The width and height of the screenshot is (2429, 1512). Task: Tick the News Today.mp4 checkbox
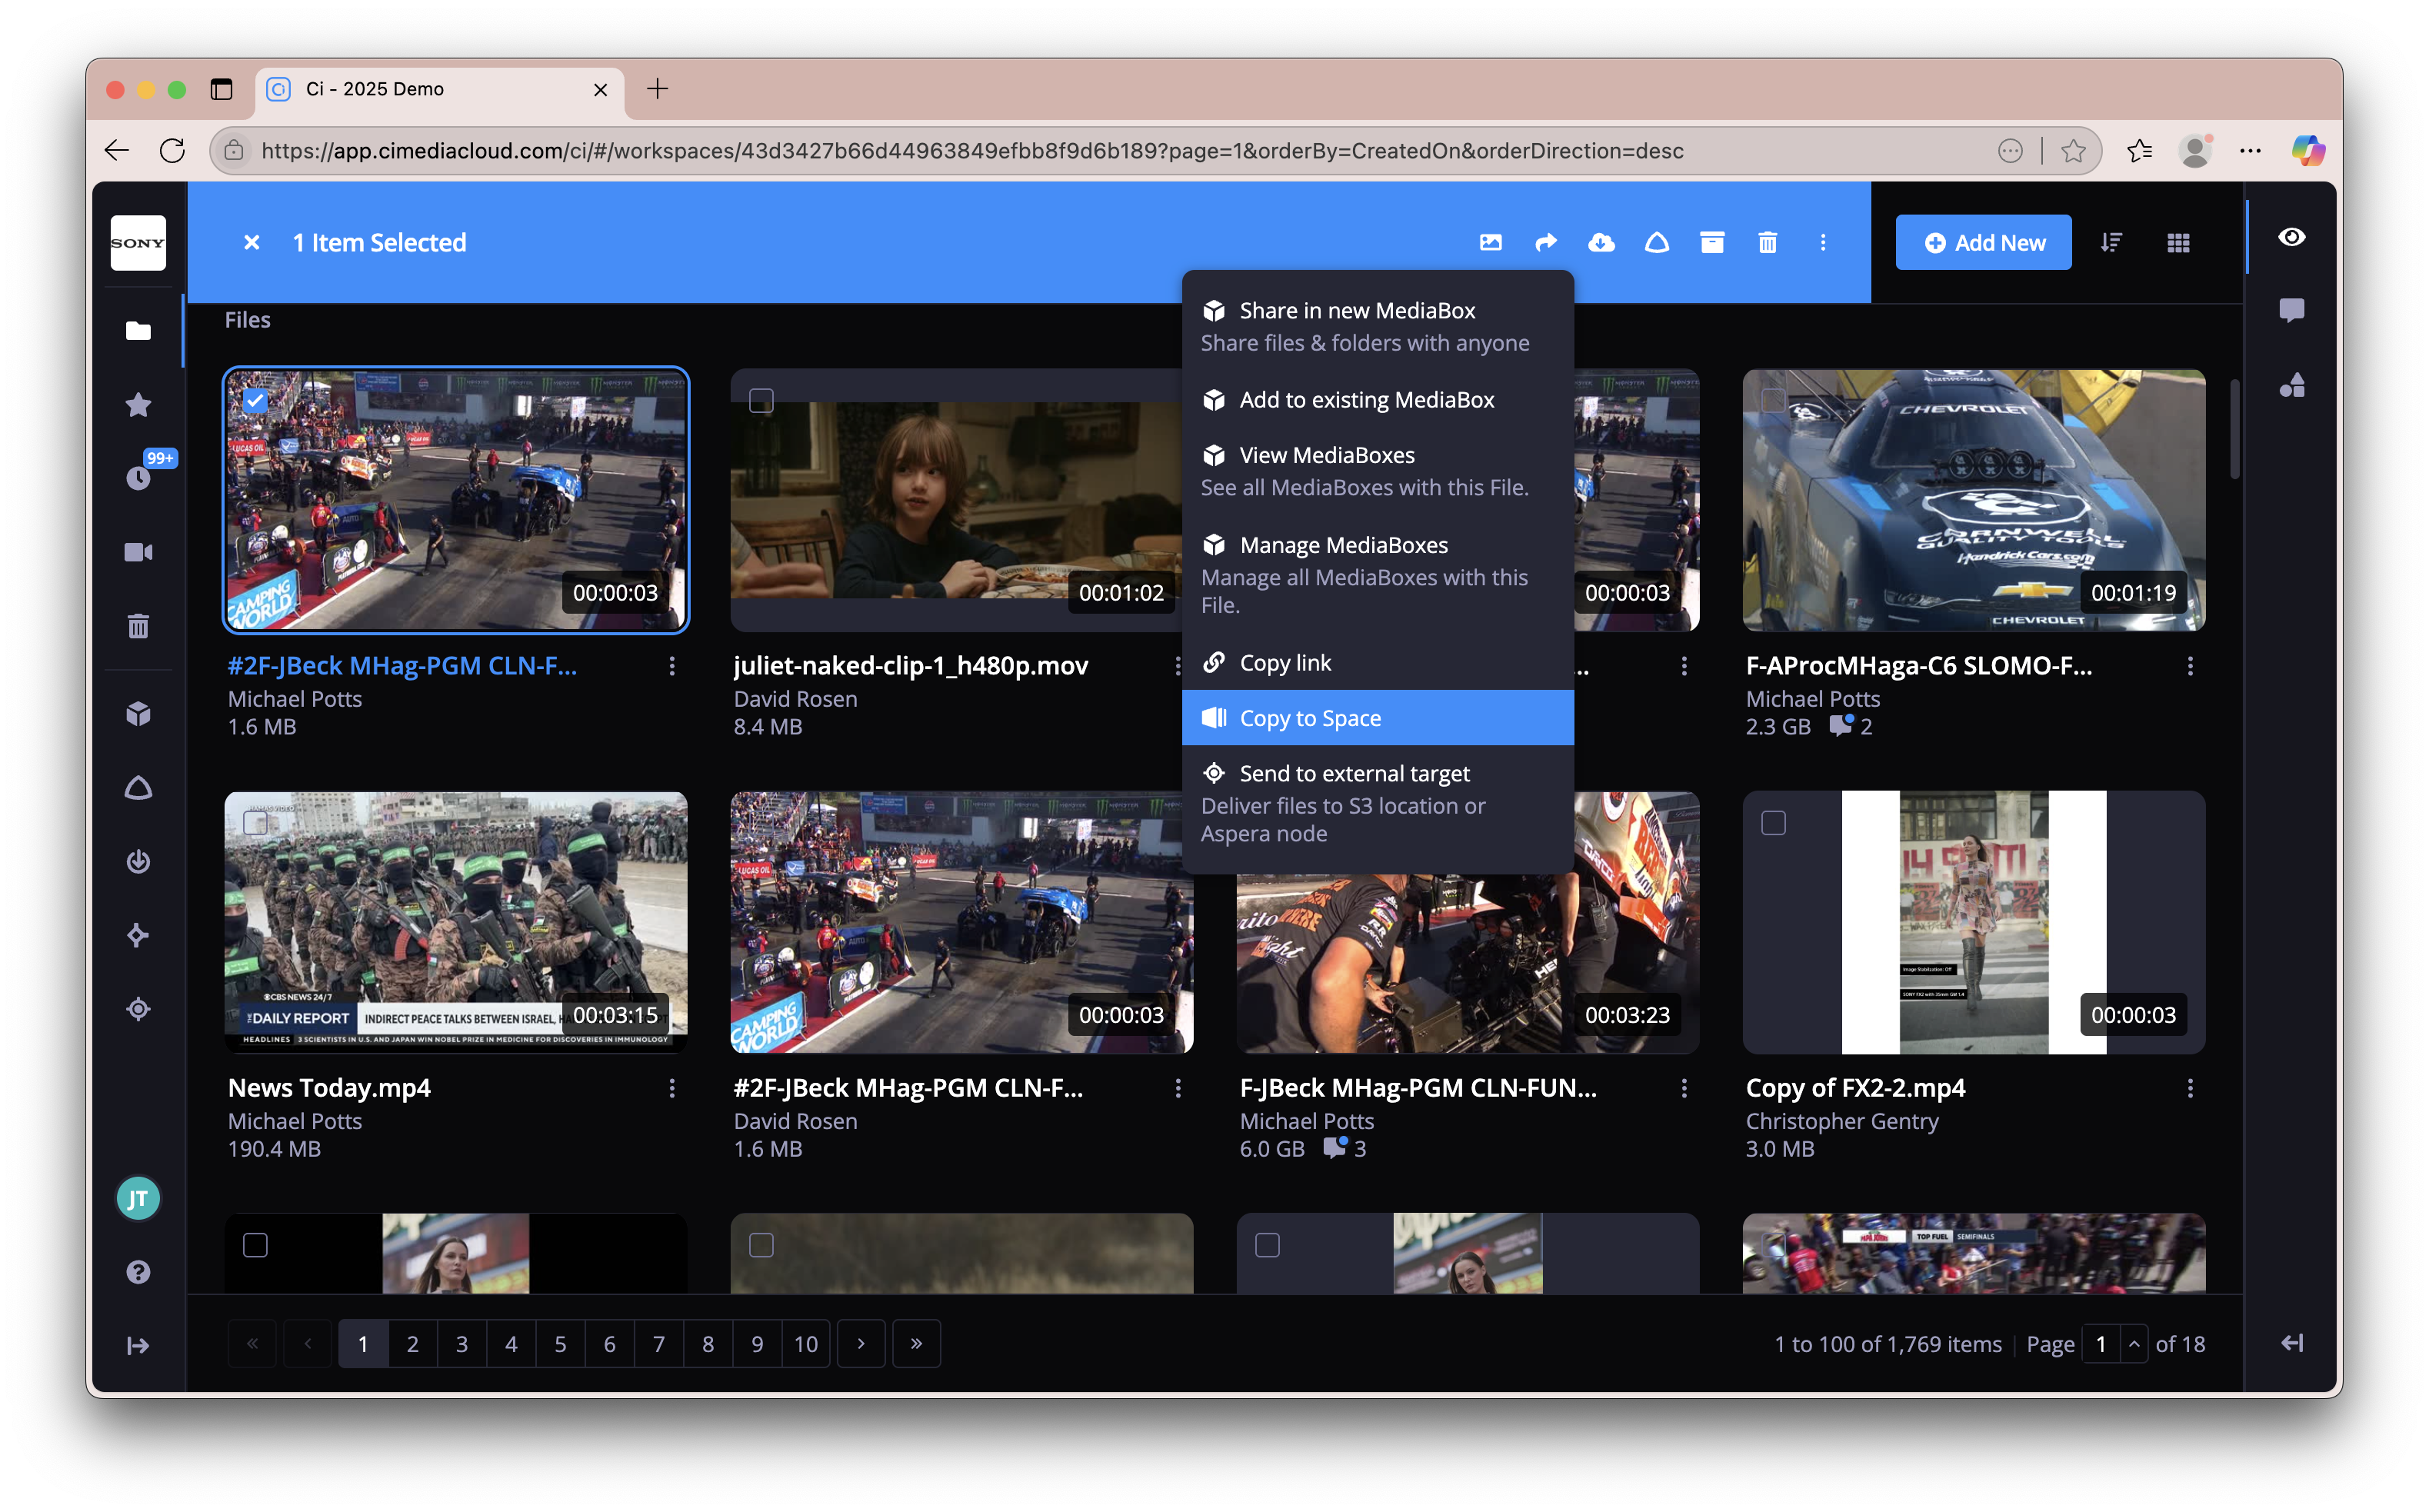click(255, 822)
